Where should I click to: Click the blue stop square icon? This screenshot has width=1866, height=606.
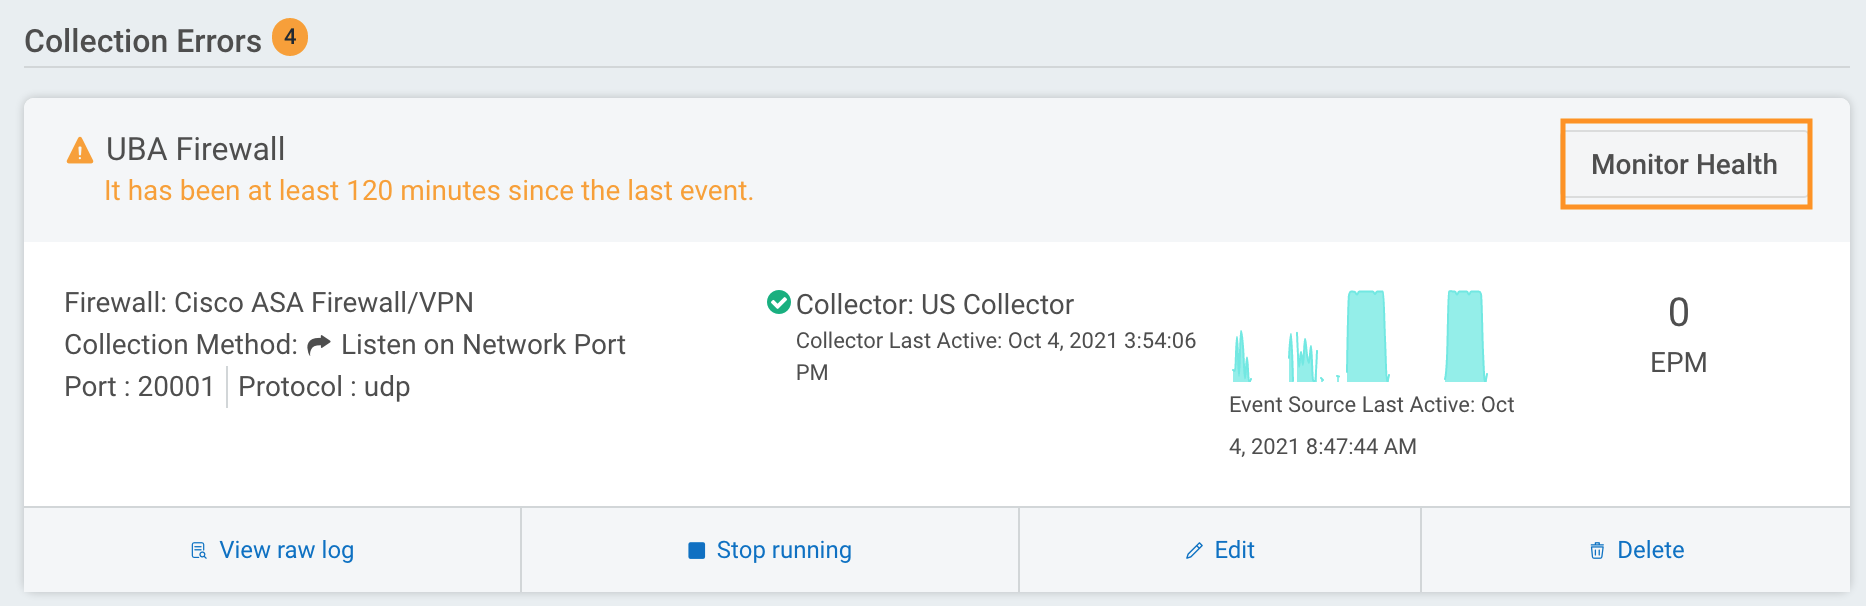pyautogui.click(x=697, y=550)
